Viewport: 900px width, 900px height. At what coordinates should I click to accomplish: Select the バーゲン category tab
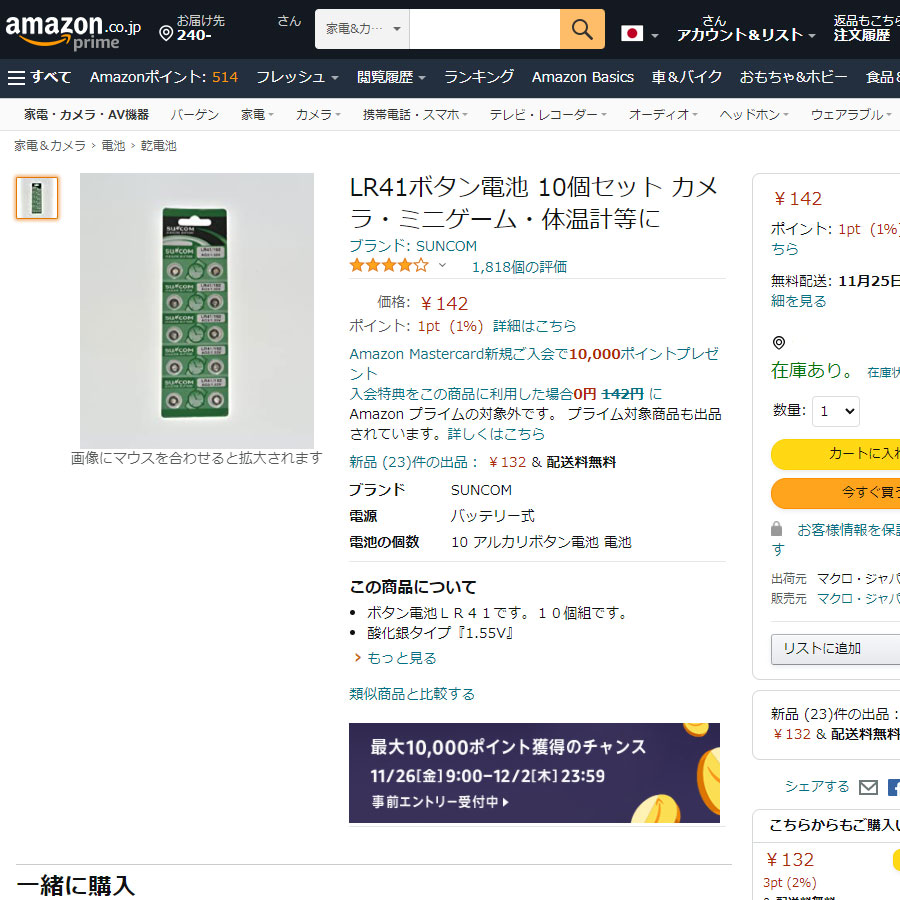pos(194,115)
